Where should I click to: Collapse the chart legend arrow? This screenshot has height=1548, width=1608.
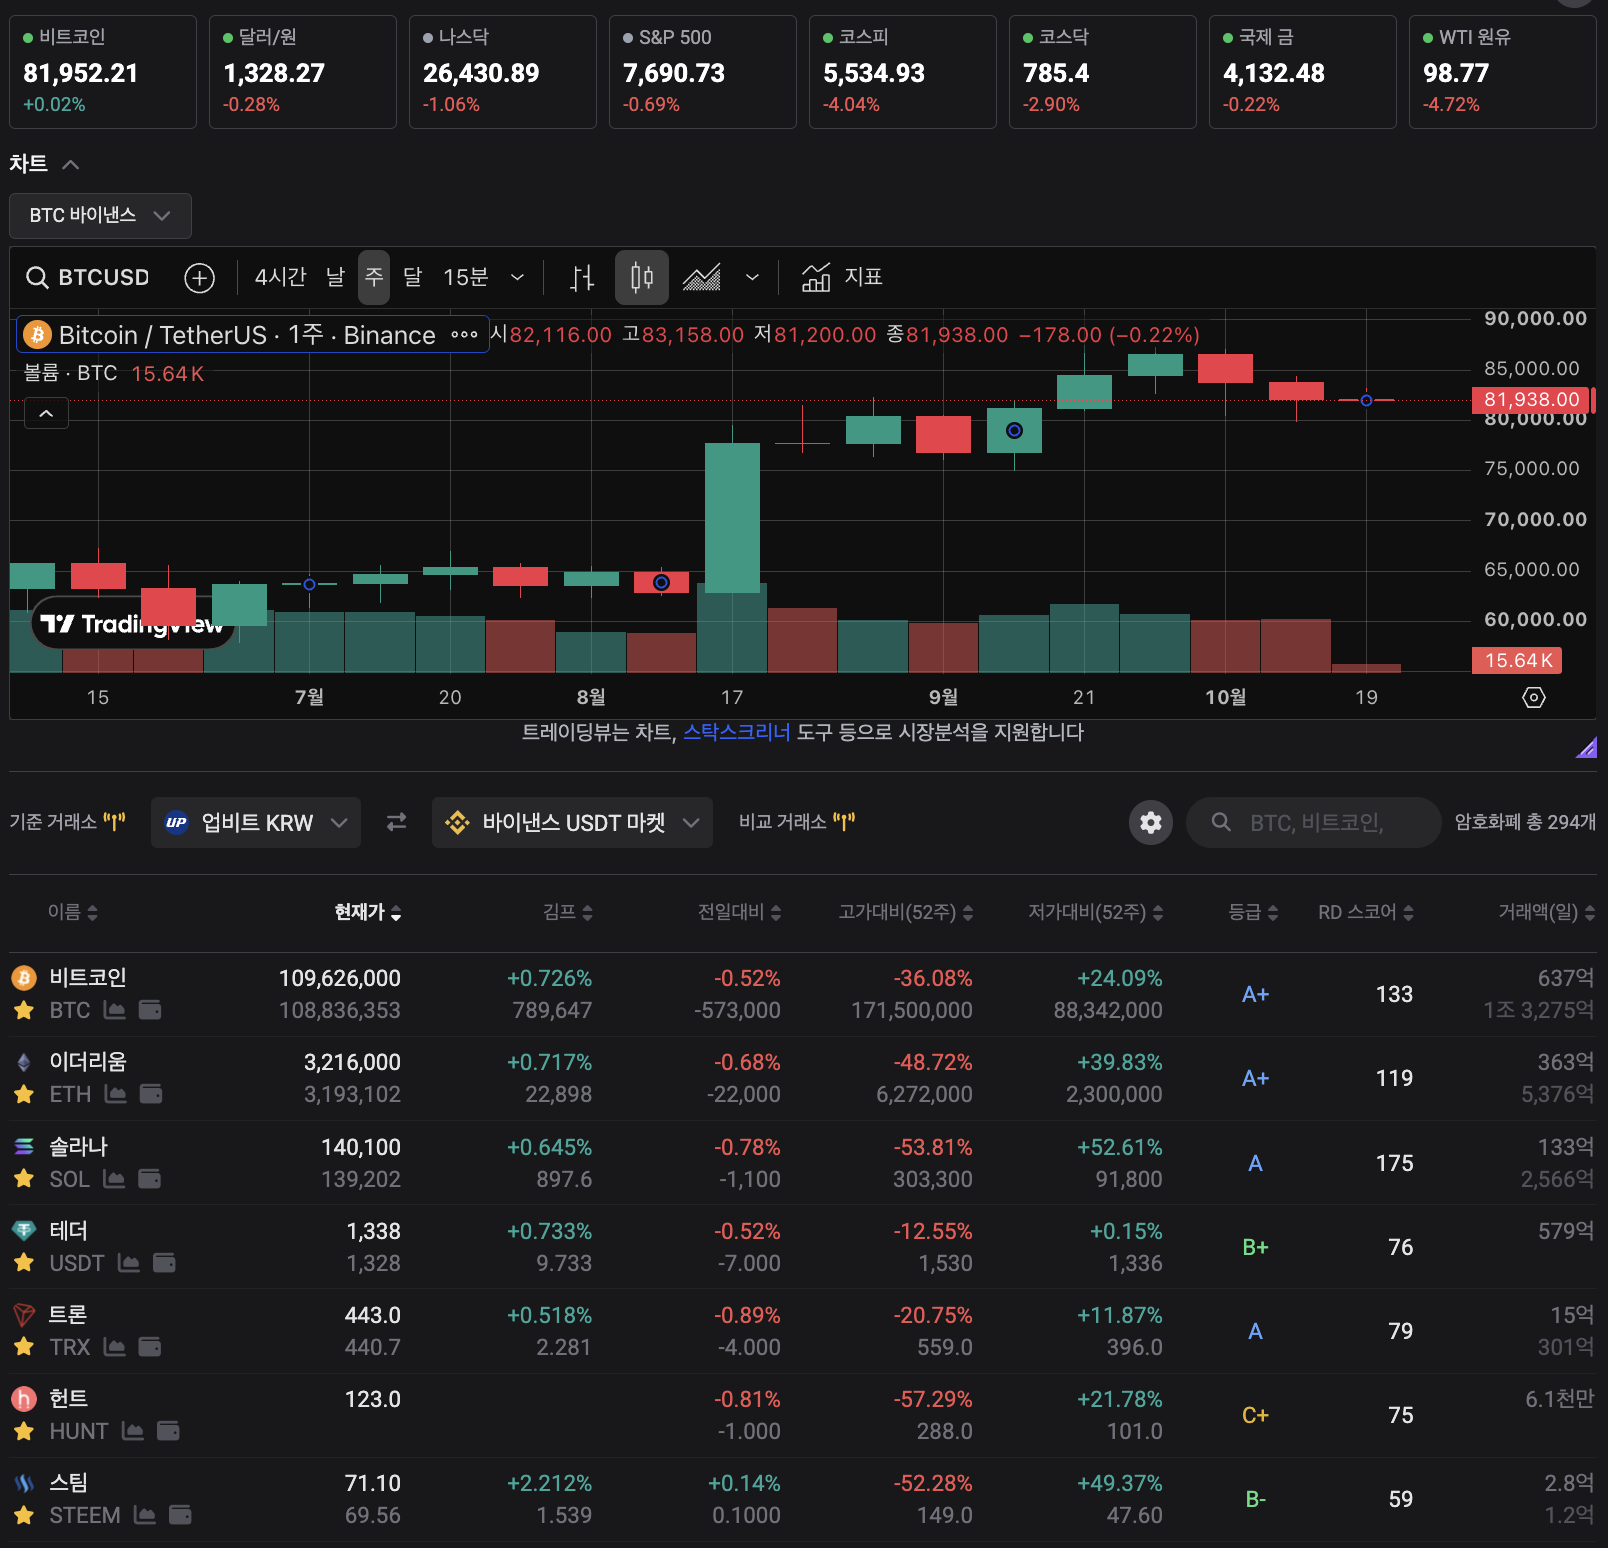click(x=46, y=413)
